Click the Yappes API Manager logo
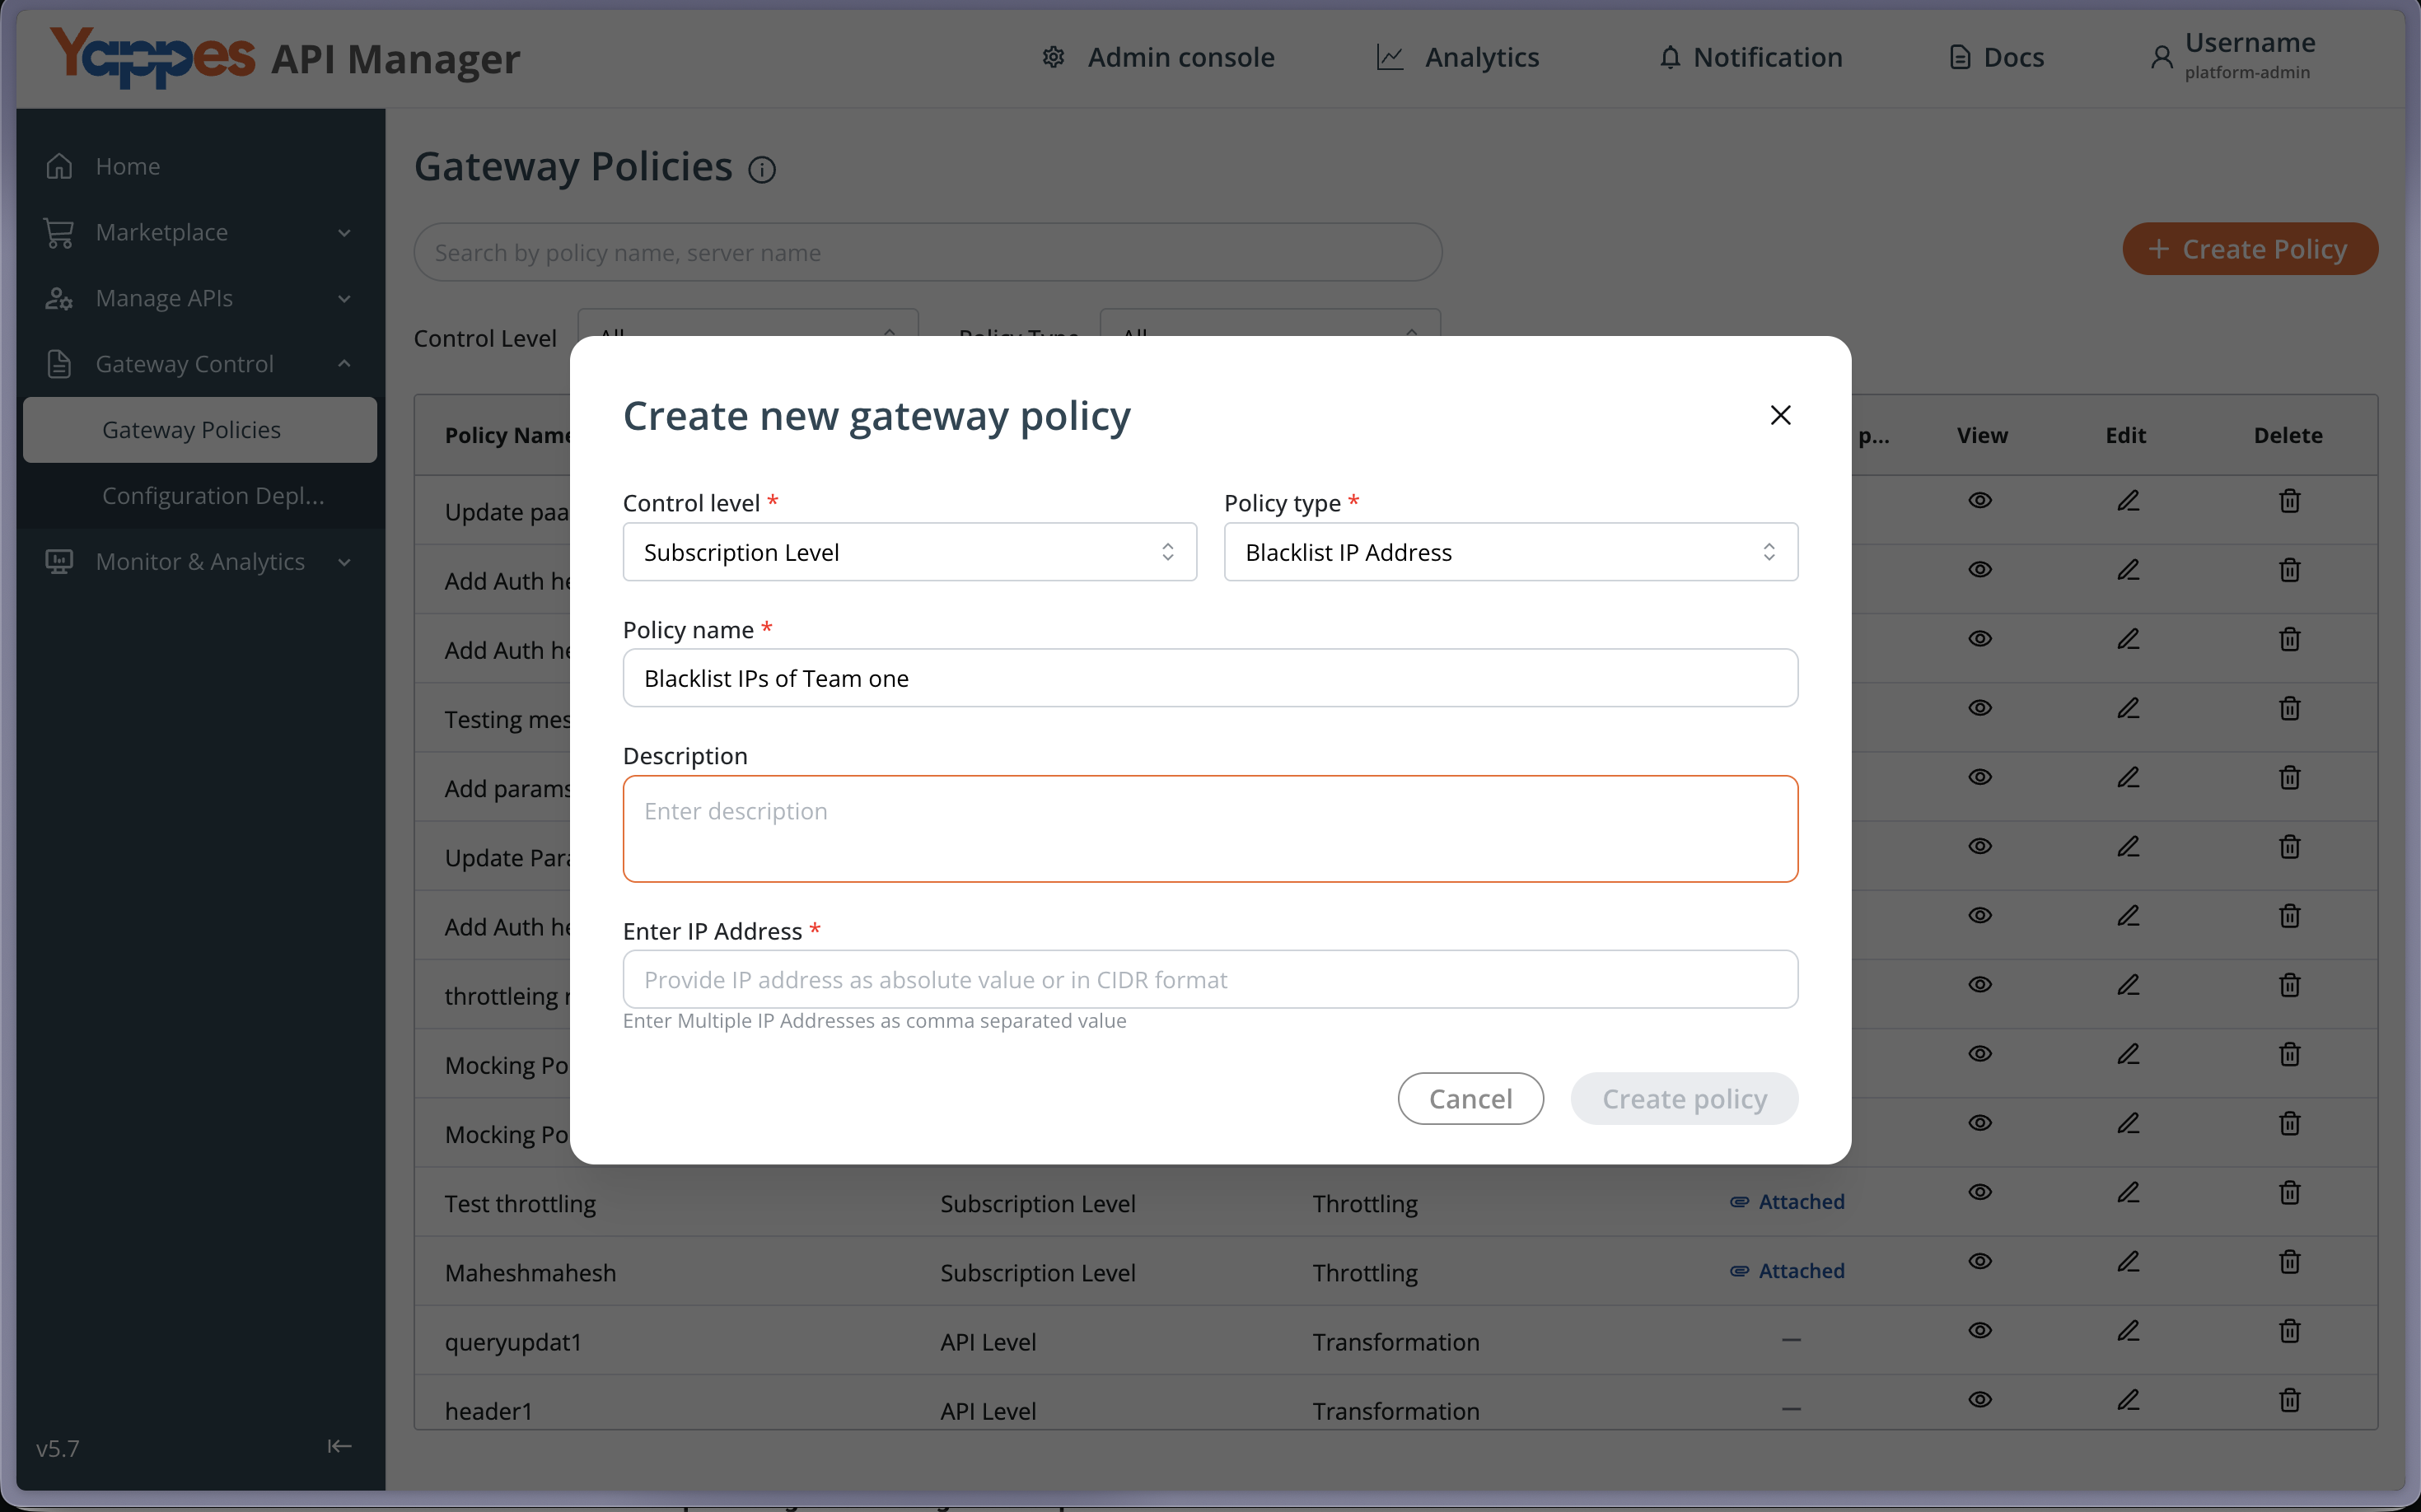2421x1512 pixels. click(286, 57)
